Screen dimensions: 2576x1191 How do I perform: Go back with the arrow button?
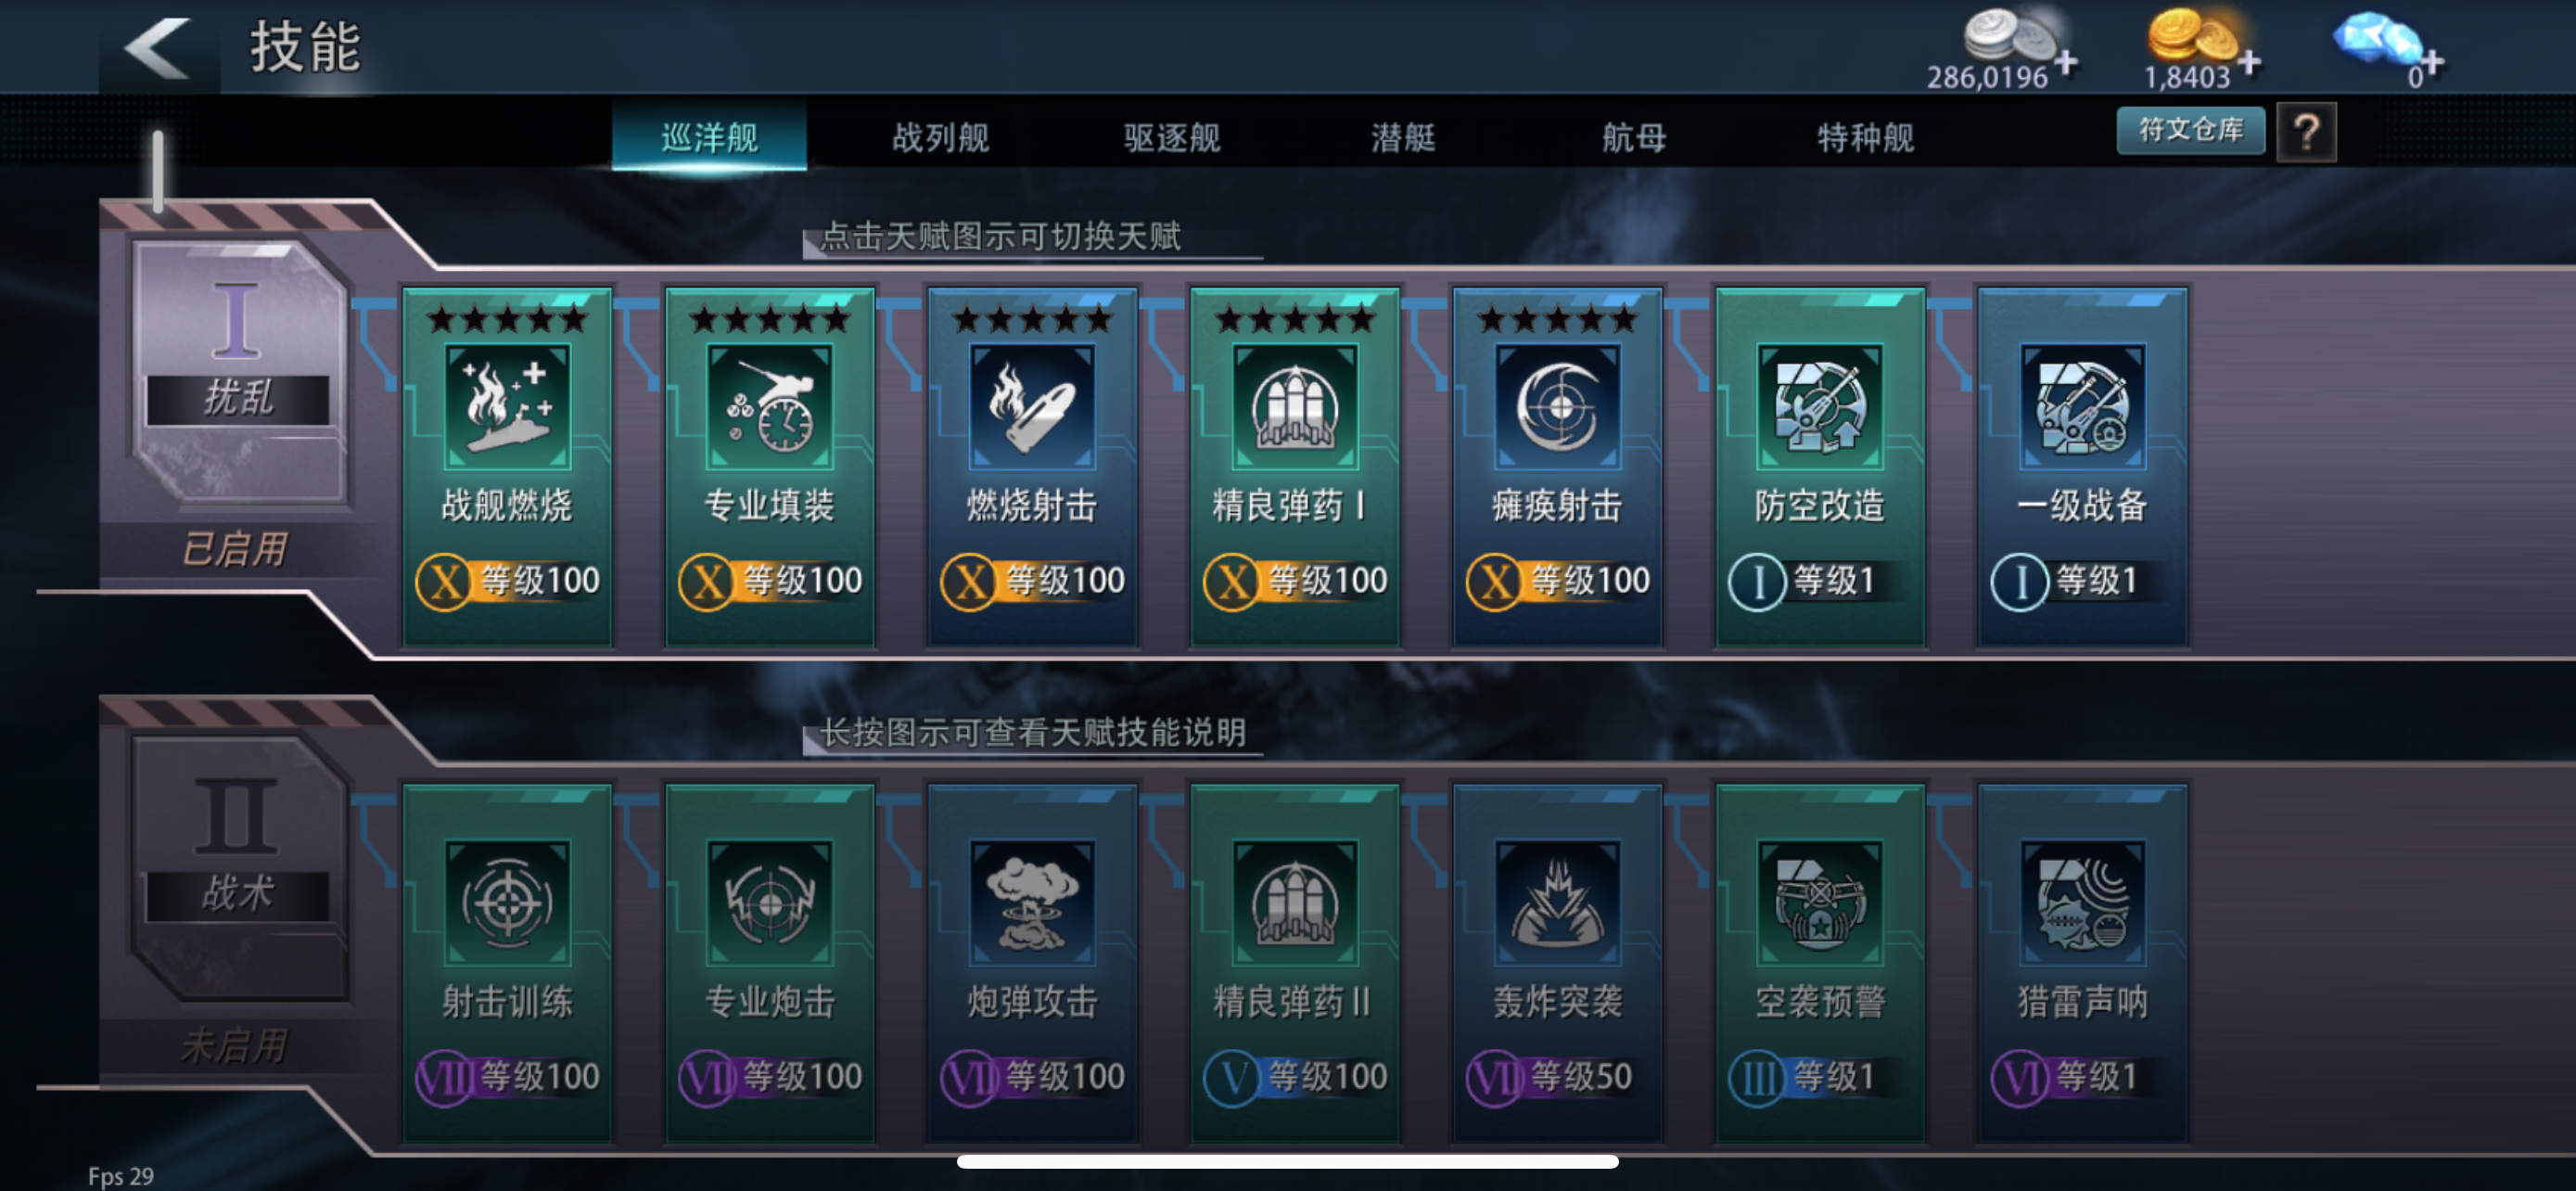point(158,48)
